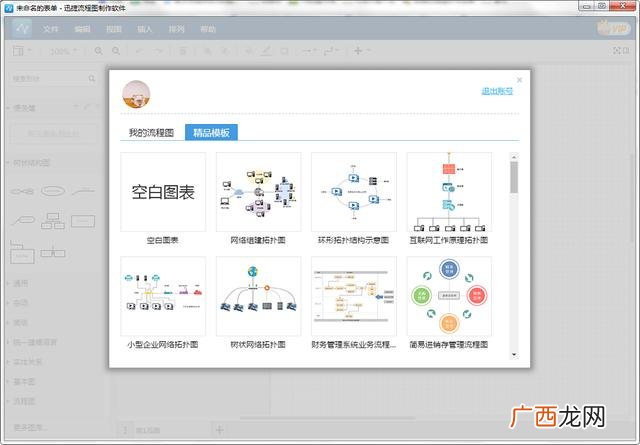Open the 小型企业网络拓扑图 template thumbnail
The height and width of the screenshot is (445, 640).
pyautogui.click(x=163, y=296)
